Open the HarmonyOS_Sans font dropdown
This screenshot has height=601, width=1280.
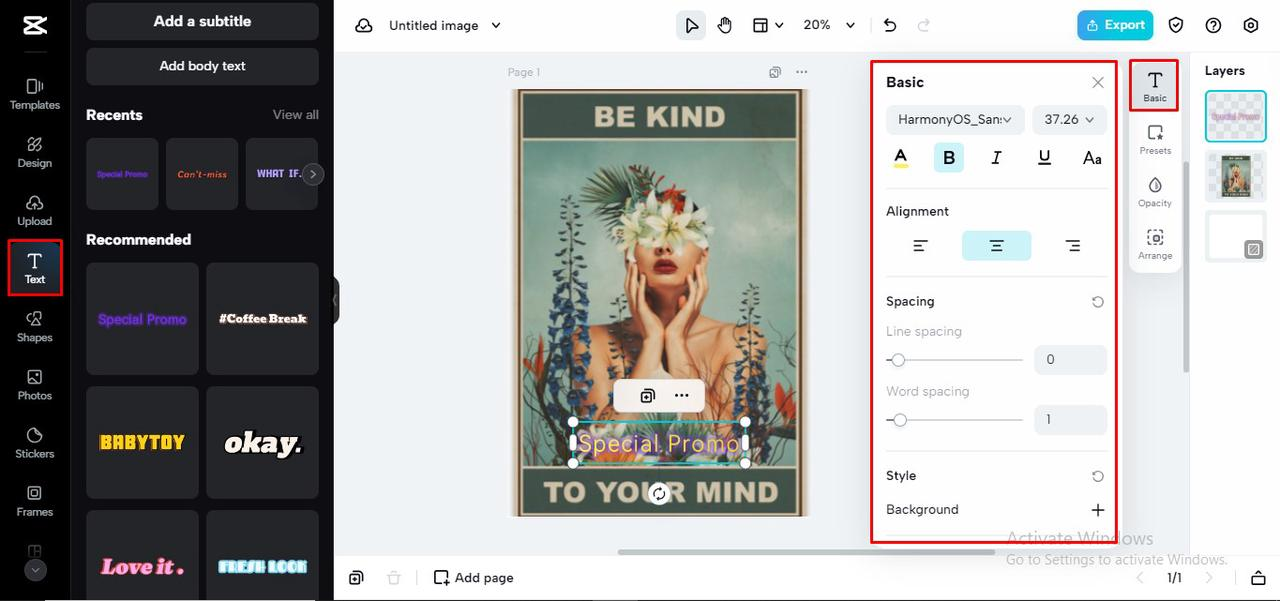click(x=955, y=119)
